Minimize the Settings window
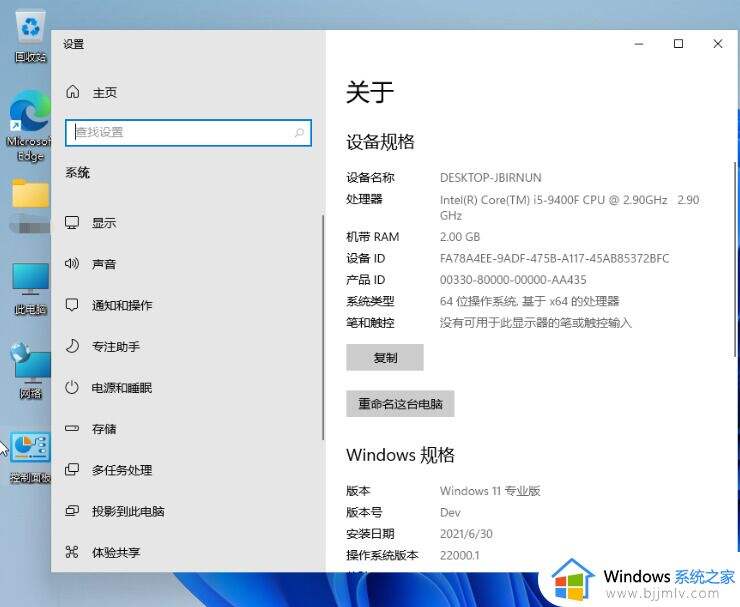 click(639, 44)
